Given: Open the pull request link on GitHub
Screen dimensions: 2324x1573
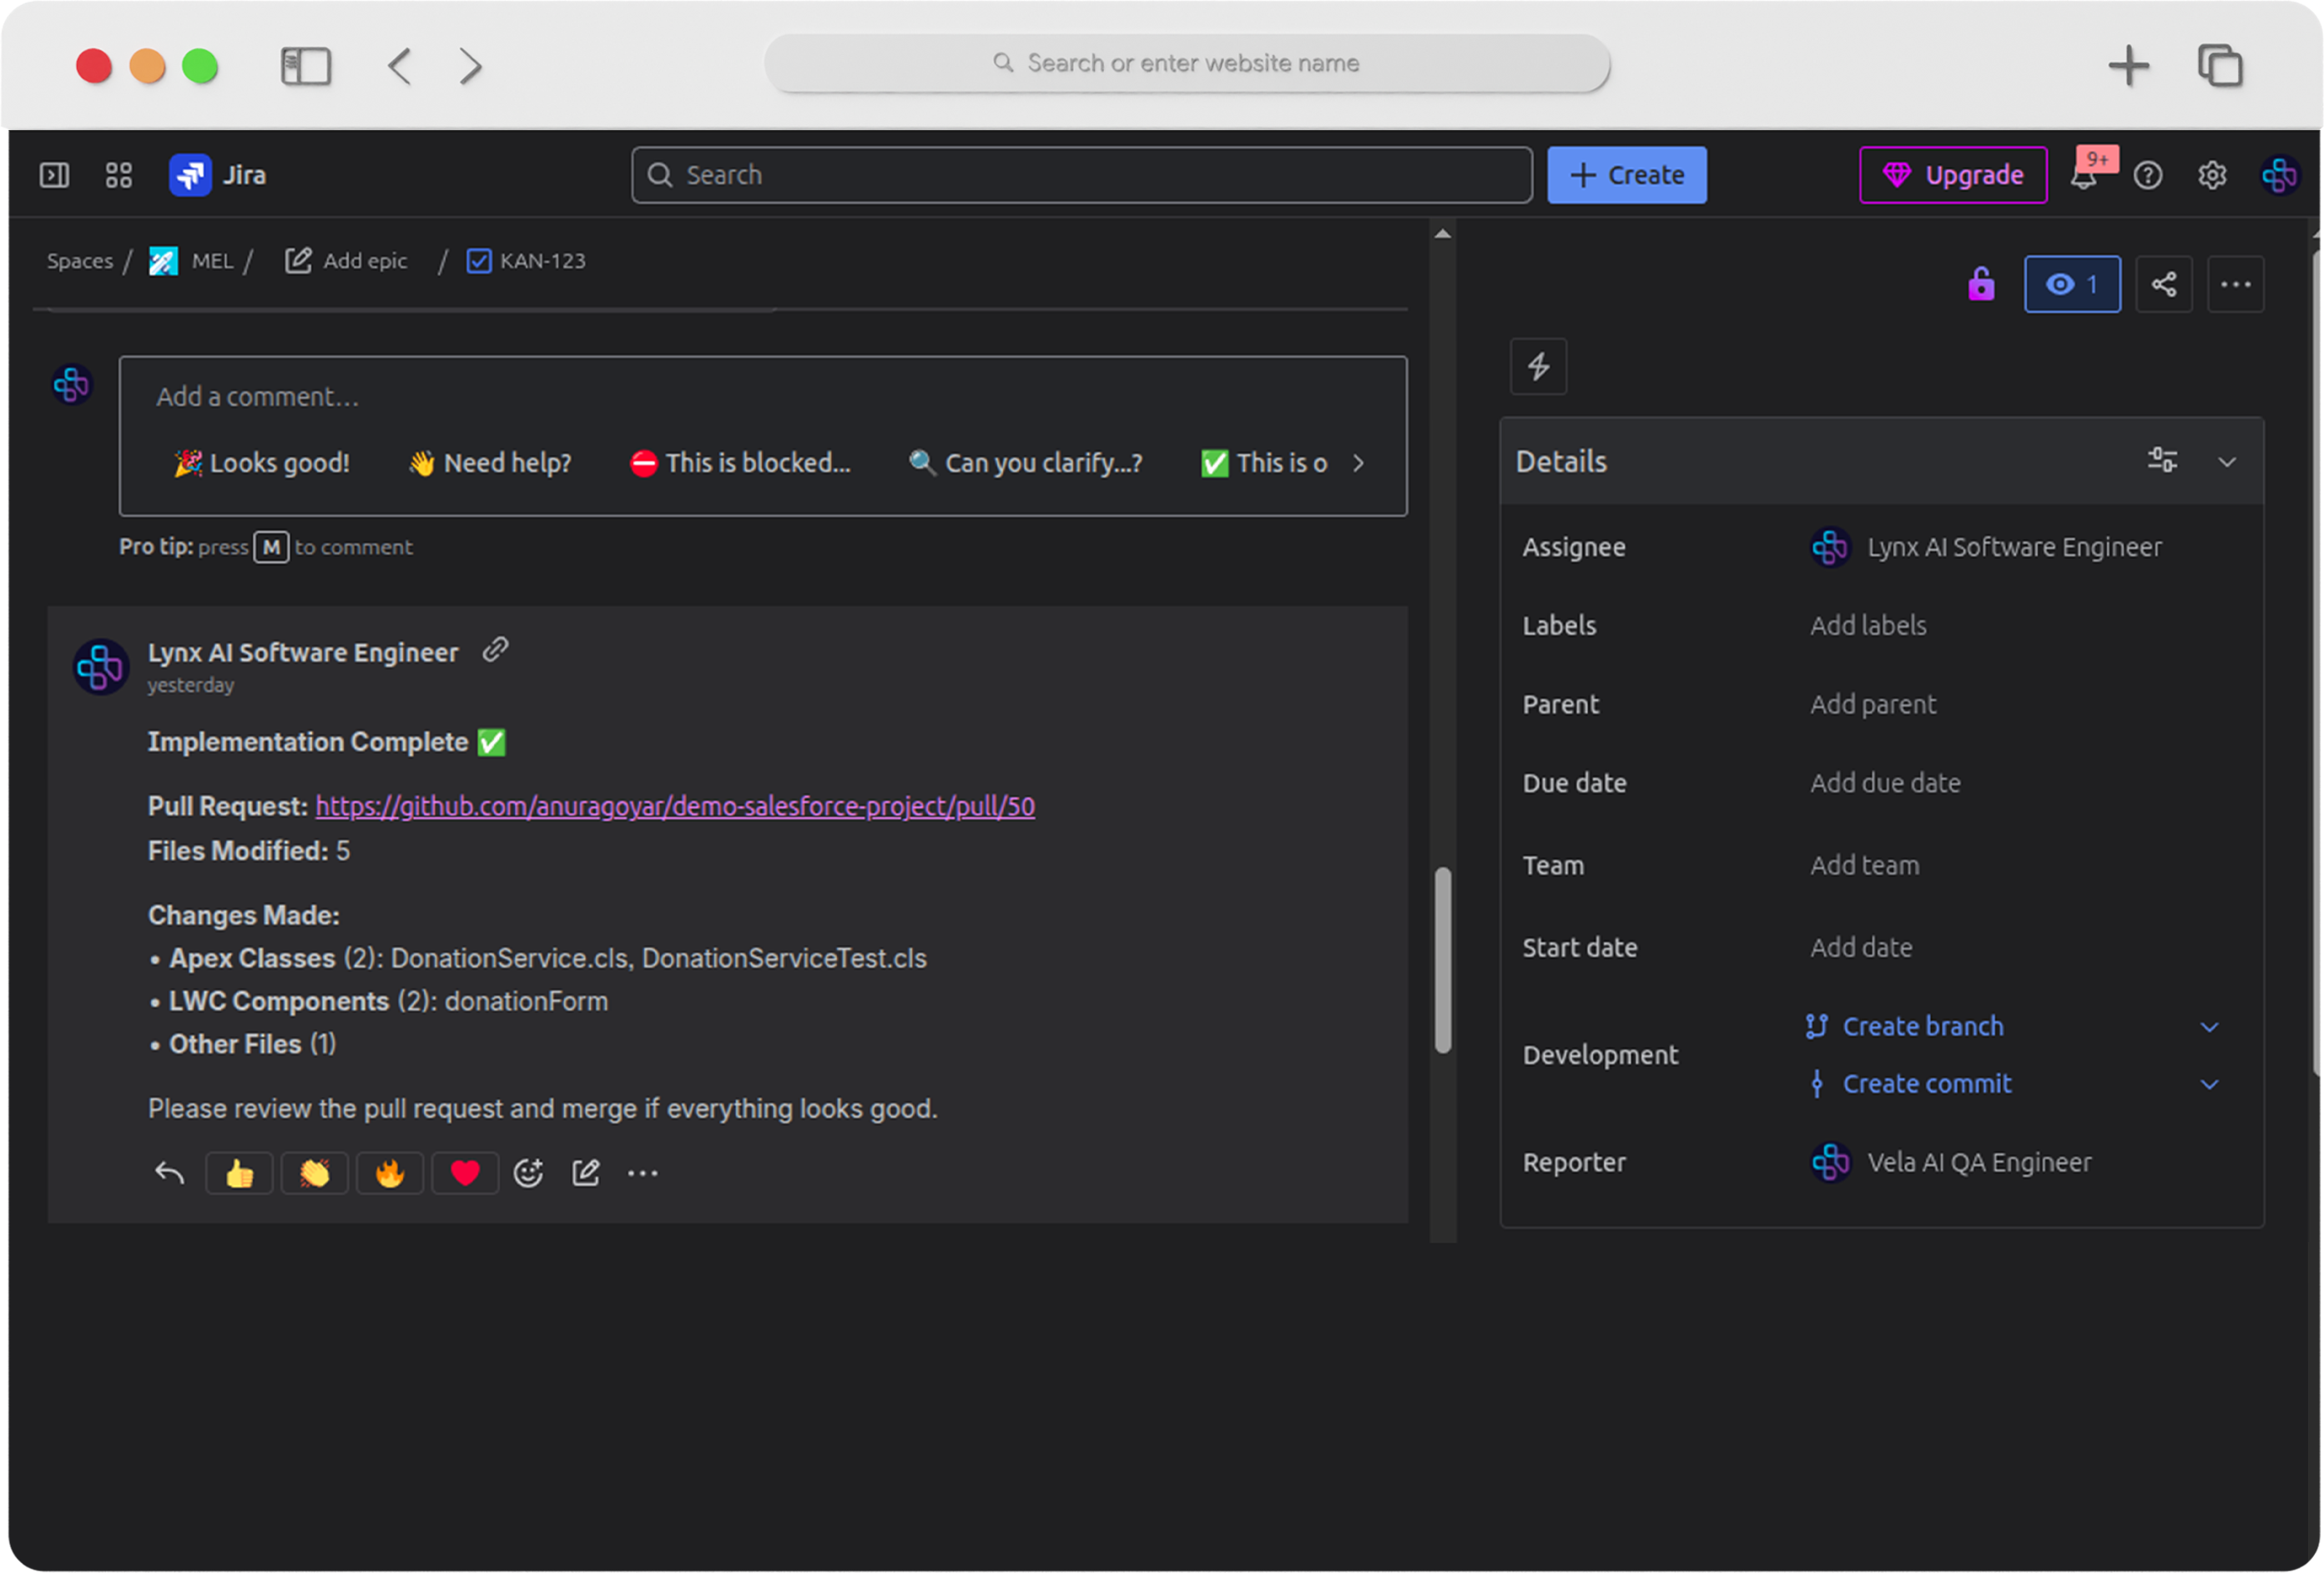Looking at the screenshot, I should (675, 806).
